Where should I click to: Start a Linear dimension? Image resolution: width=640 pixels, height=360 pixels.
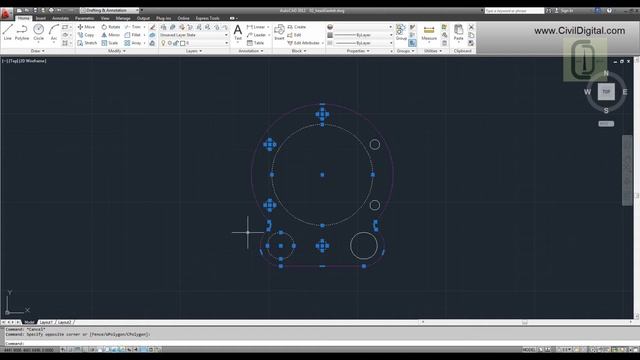(x=256, y=27)
